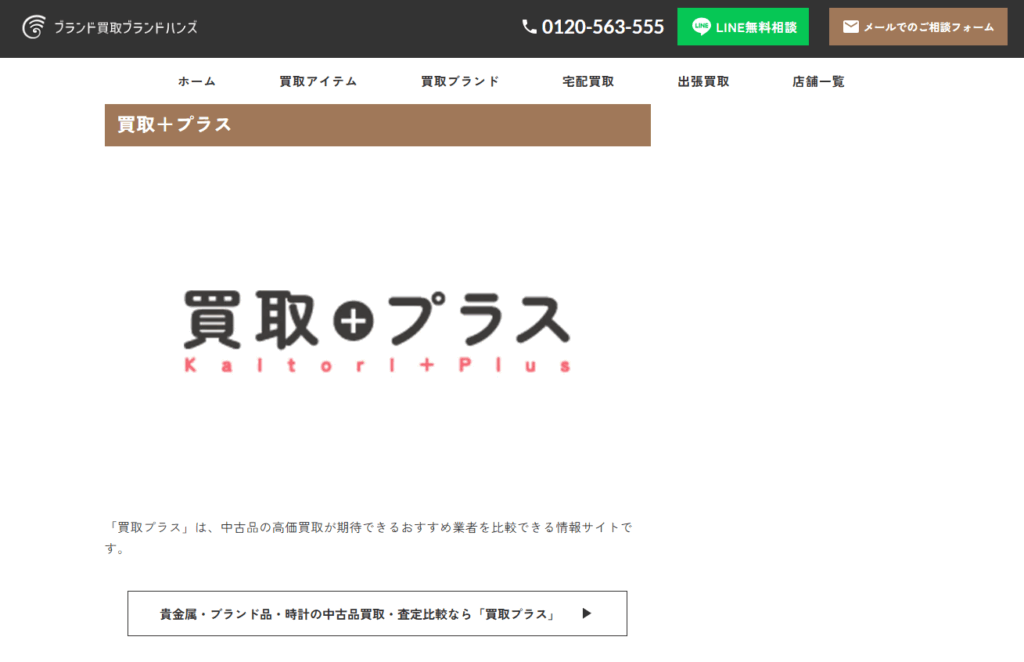
Task: Click the LINE speech bubble icon
Action: point(701,27)
